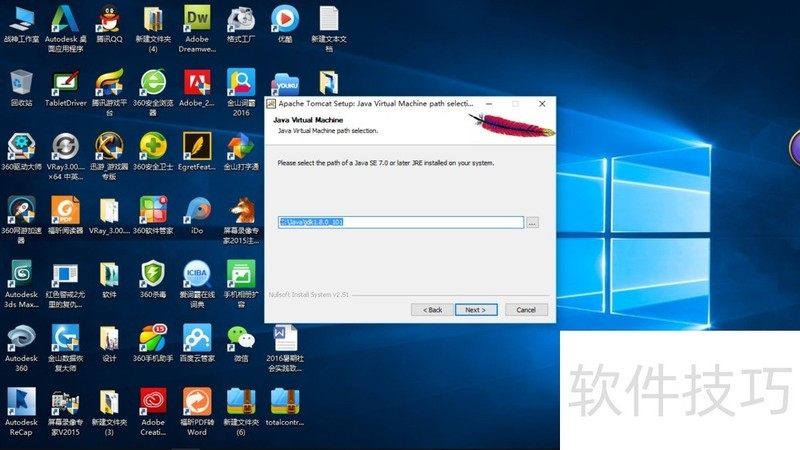Select the 360 Driver Master (360驱动大师) icon
800x450 pixels.
click(21, 147)
